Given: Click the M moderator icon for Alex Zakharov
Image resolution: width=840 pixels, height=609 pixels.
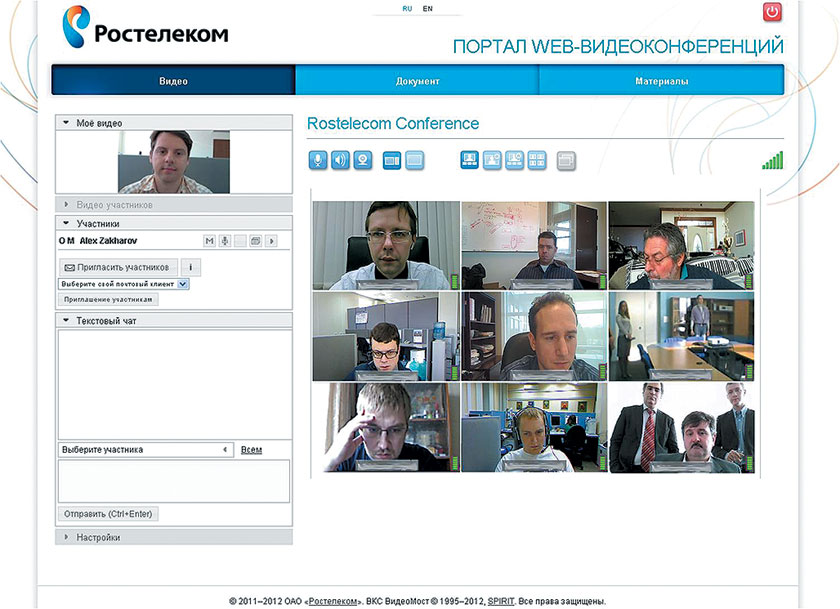Looking at the screenshot, I should click(209, 241).
